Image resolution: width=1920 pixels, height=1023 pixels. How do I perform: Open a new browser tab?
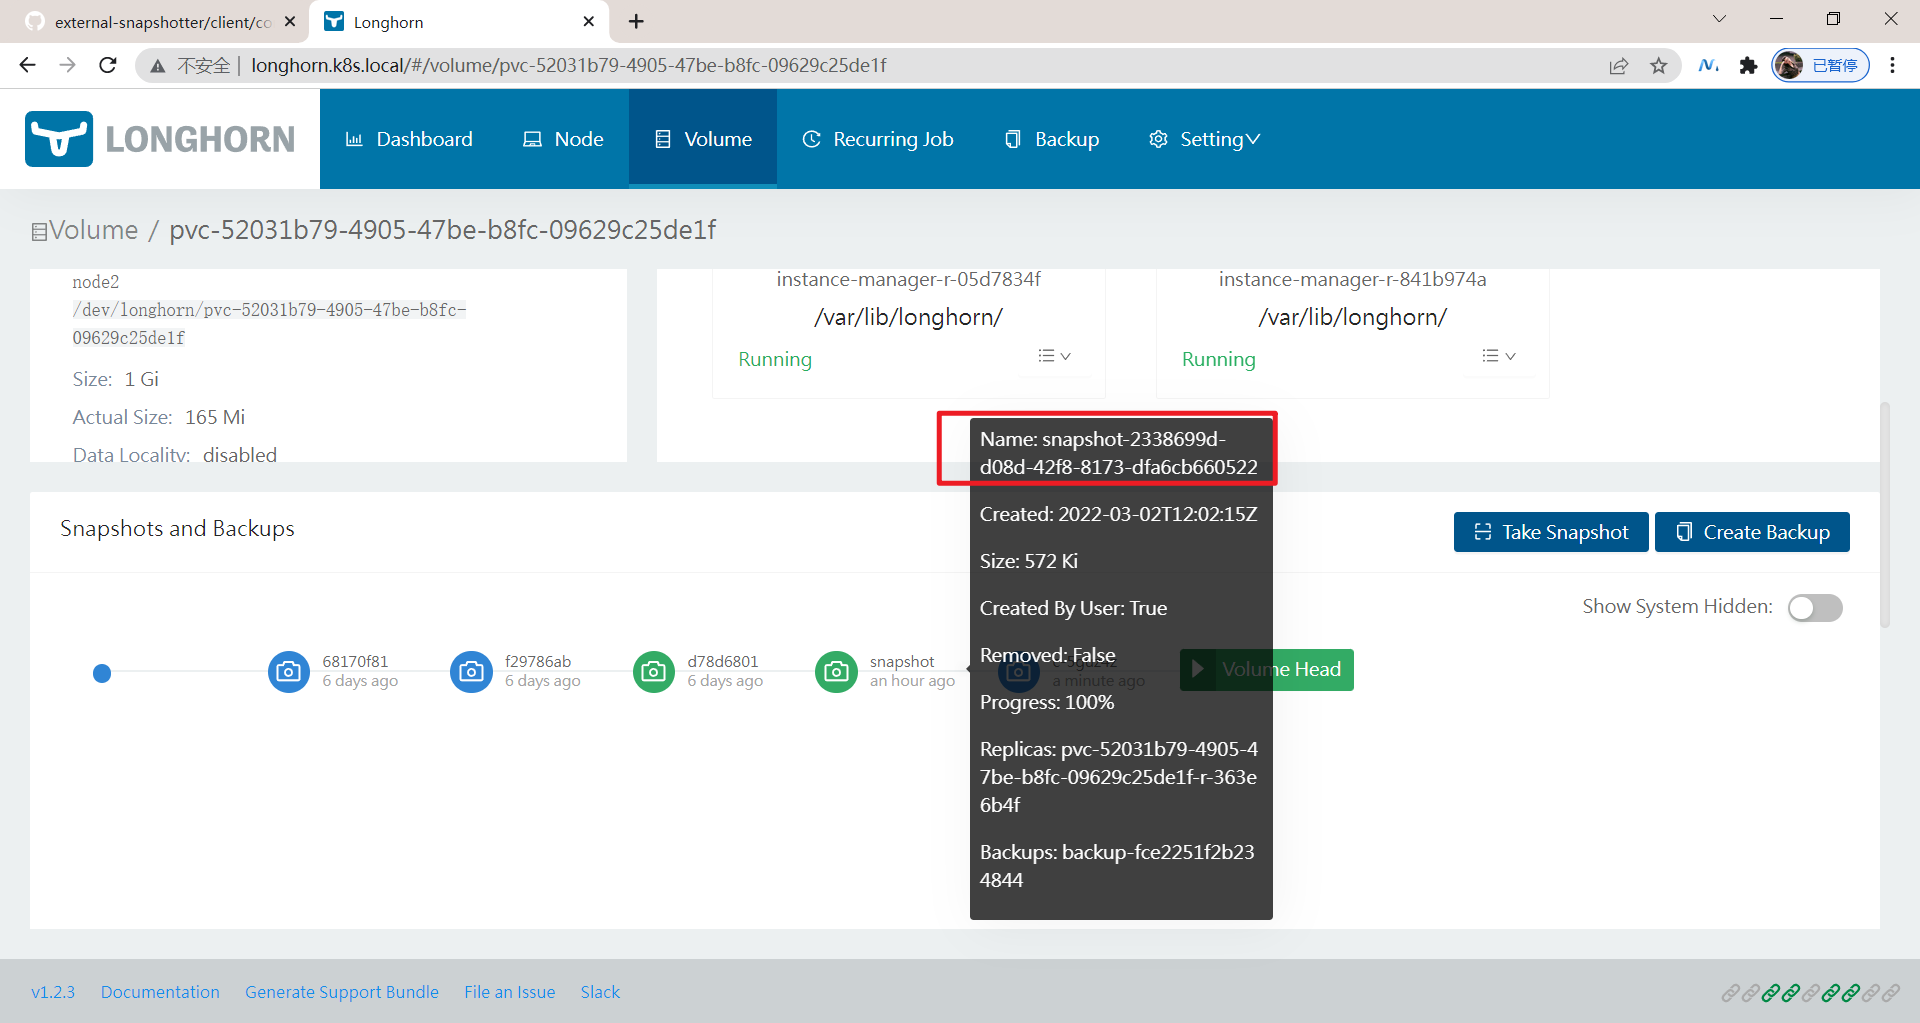pyautogui.click(x=636, y=21)
